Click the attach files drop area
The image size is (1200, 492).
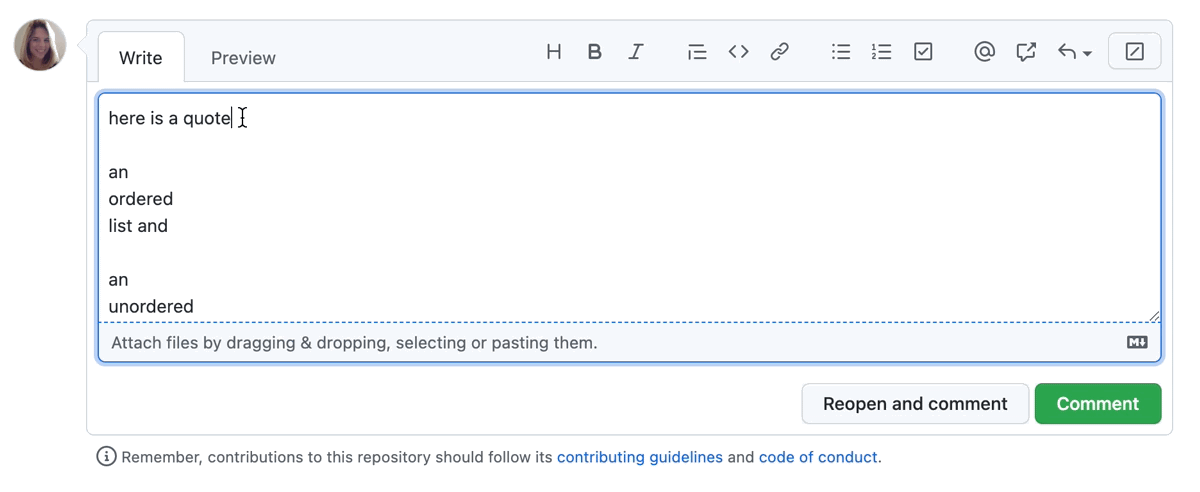355,343
